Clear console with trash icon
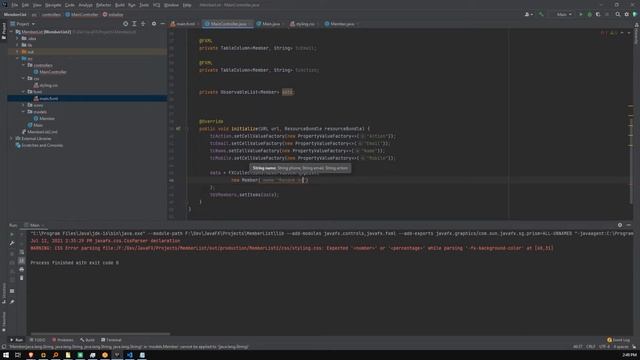Screen dimensions: 640x360 pyautogui.click(x=22, y=278)
